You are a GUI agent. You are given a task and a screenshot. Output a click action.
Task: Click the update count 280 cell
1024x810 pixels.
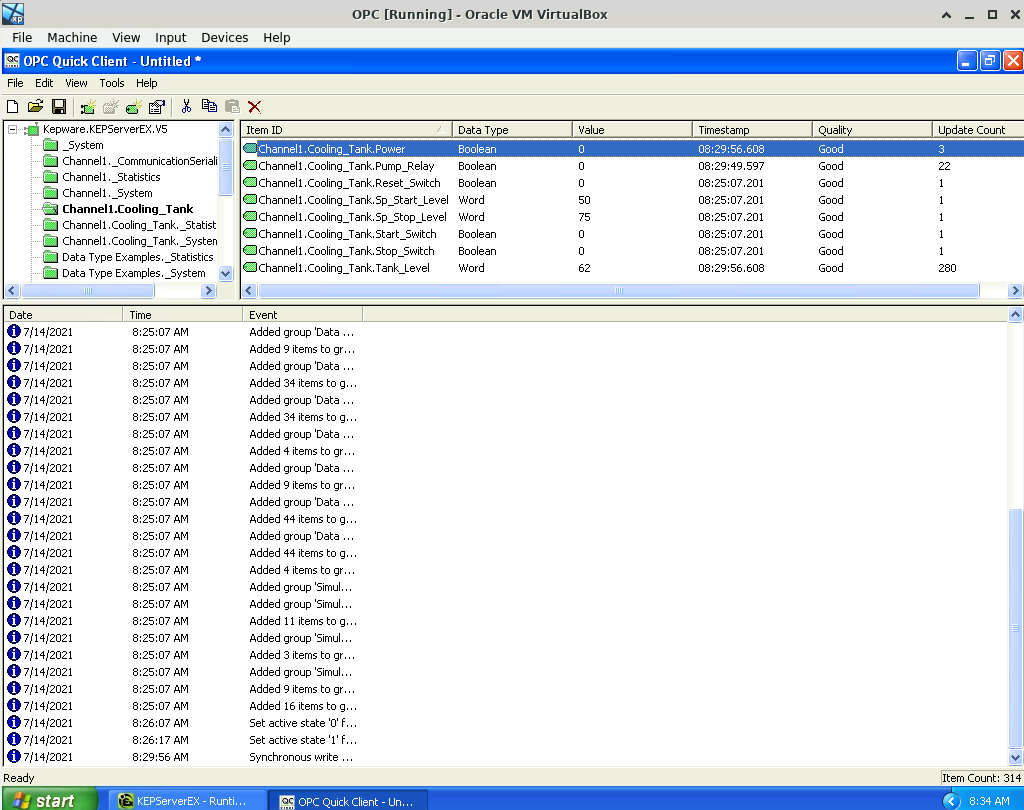(x=948, y=268)
